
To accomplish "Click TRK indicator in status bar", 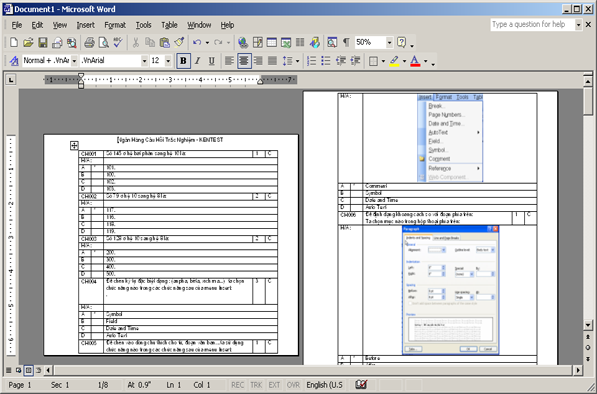I will [x=256, y=385].
